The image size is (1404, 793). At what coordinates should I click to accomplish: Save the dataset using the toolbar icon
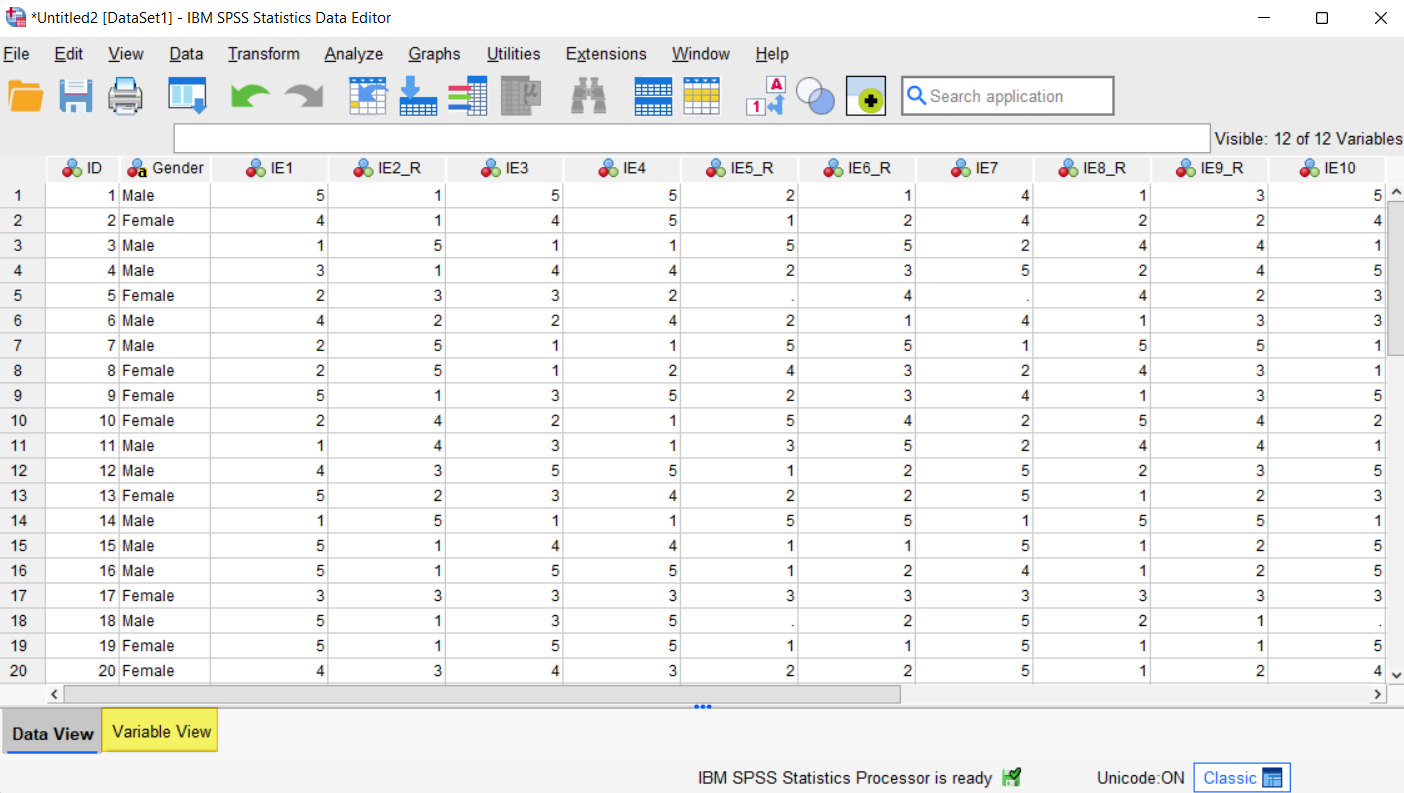tap(75, 95)
